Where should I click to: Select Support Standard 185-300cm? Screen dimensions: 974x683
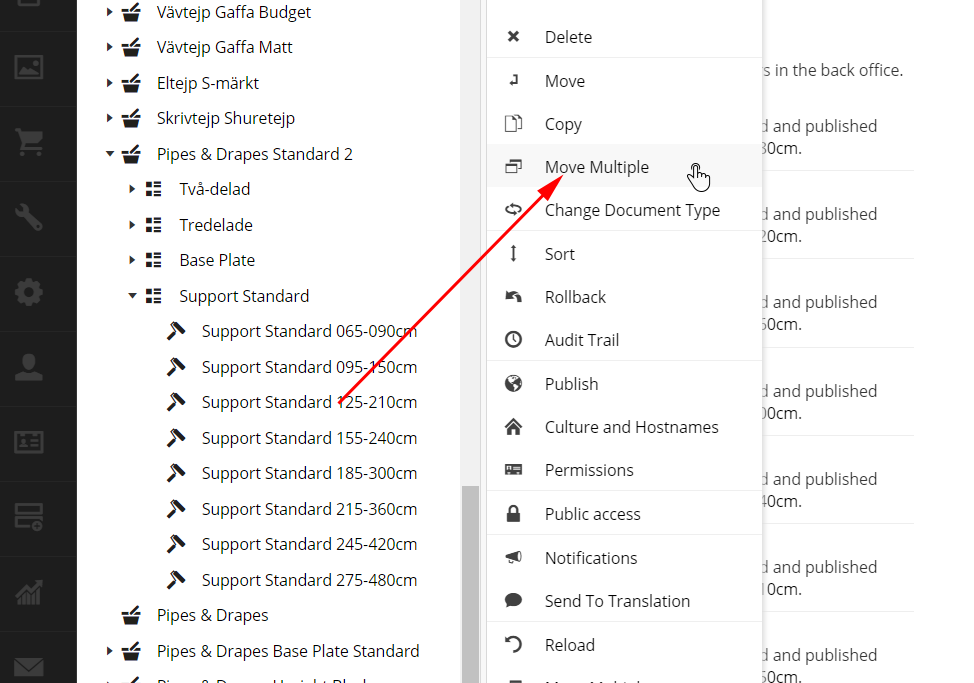point(309,473)
